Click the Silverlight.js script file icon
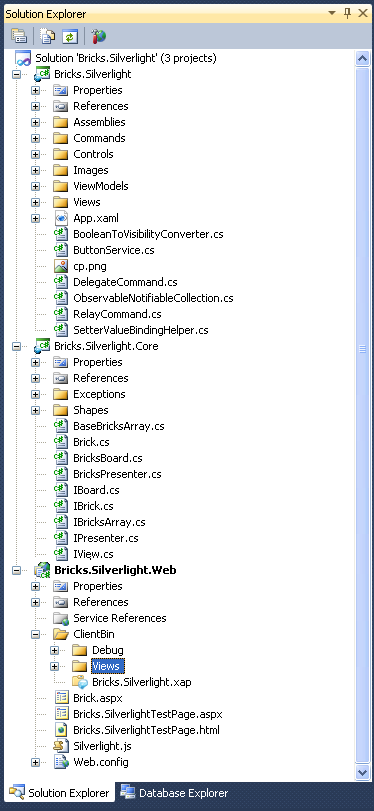 [x=61, y=746]
